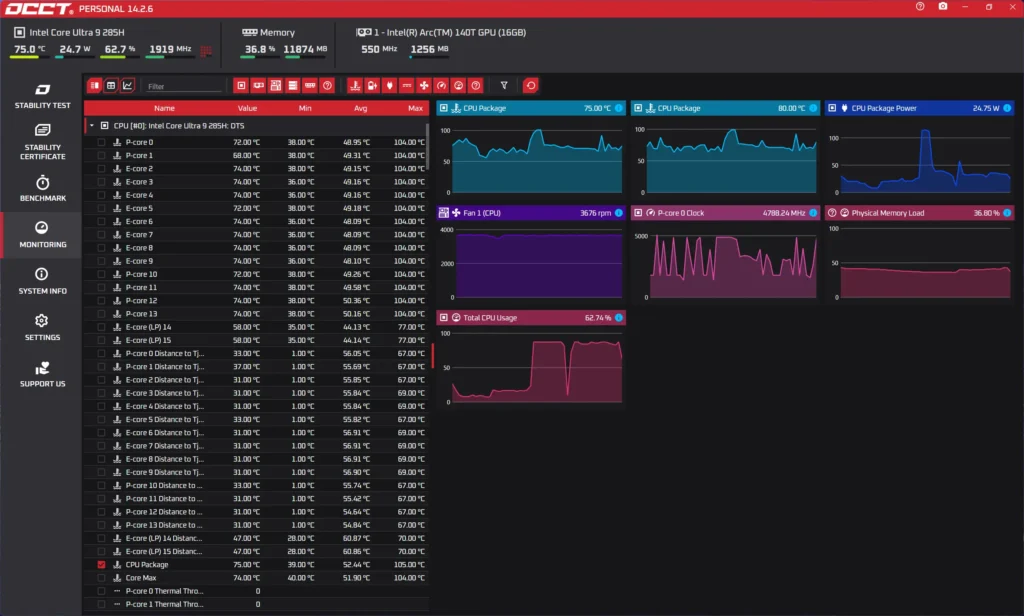This screenshot has width=1024, height=616.
Task: Click the sensor Filter text field
Action: coord(184,87)
